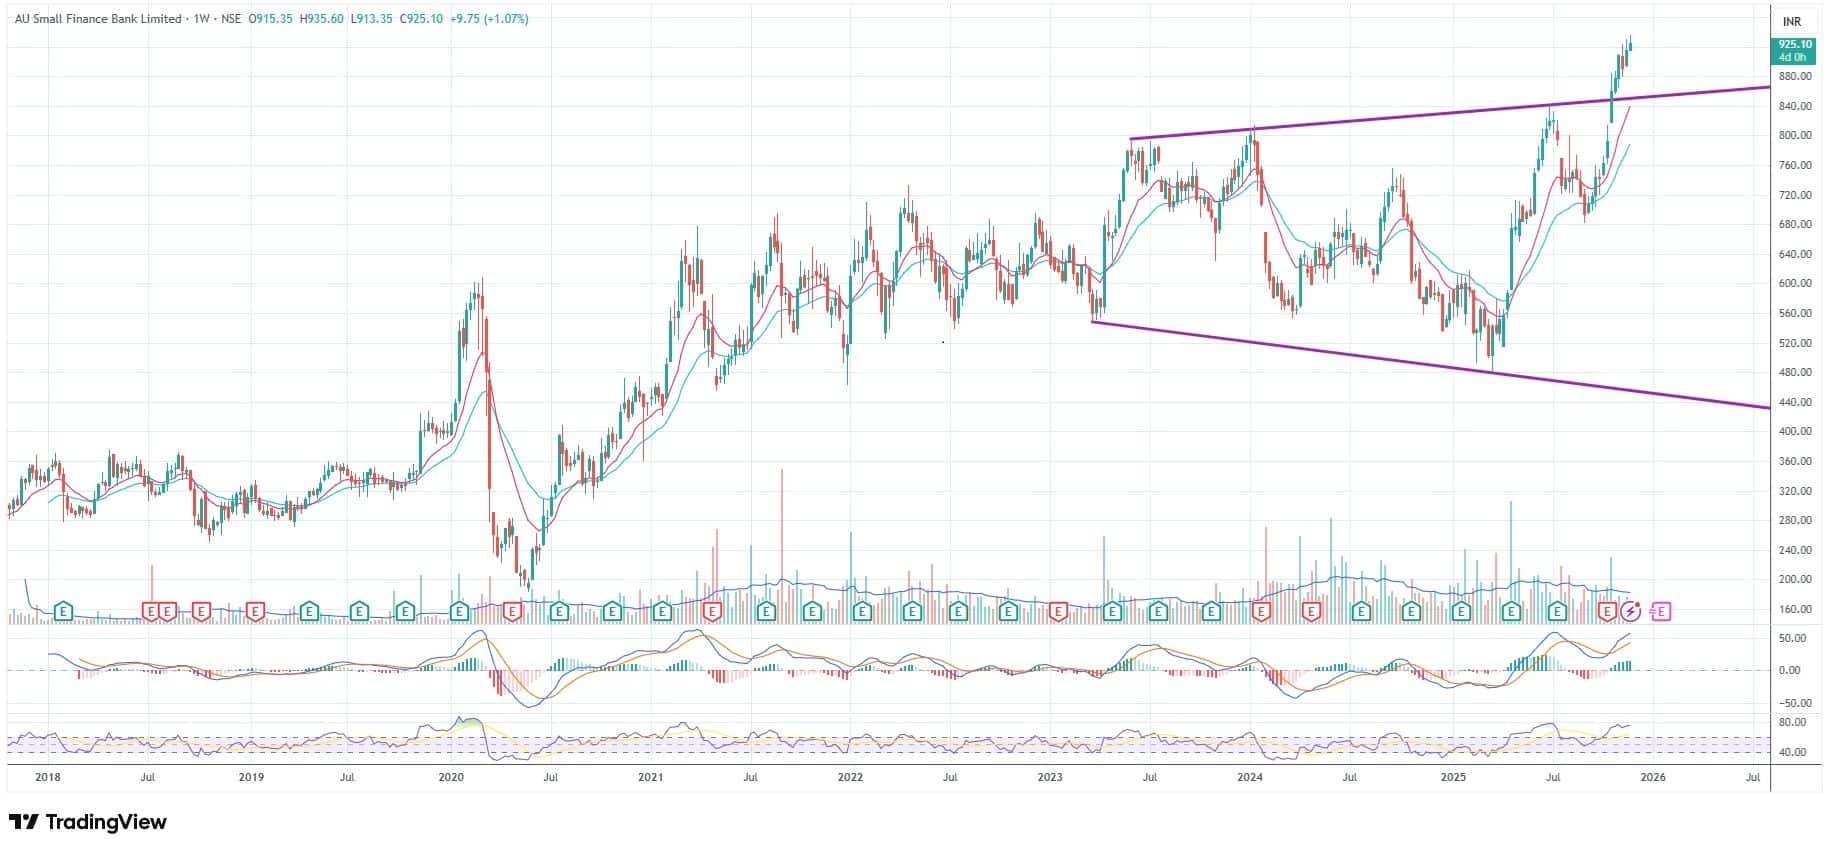Click the 925.10 current price label
The image size is (1827, 847).
pos(1794,45)
